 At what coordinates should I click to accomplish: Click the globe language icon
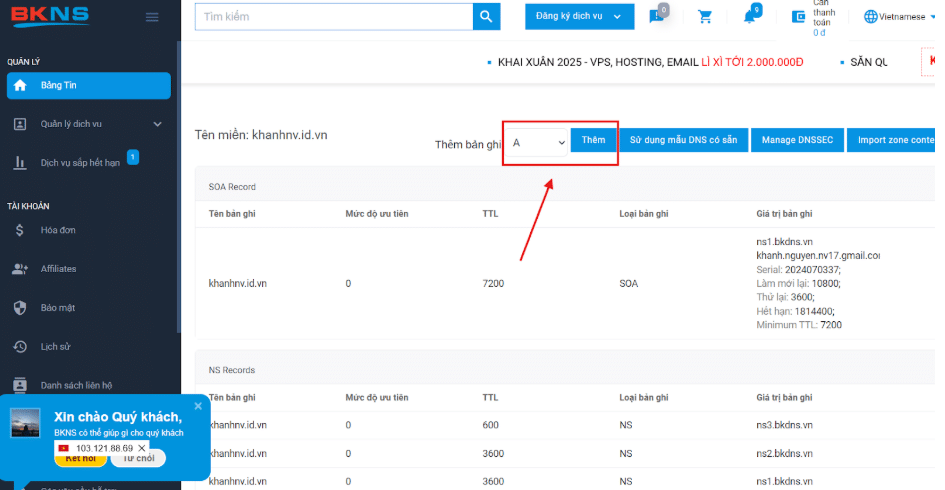(870, 17)
